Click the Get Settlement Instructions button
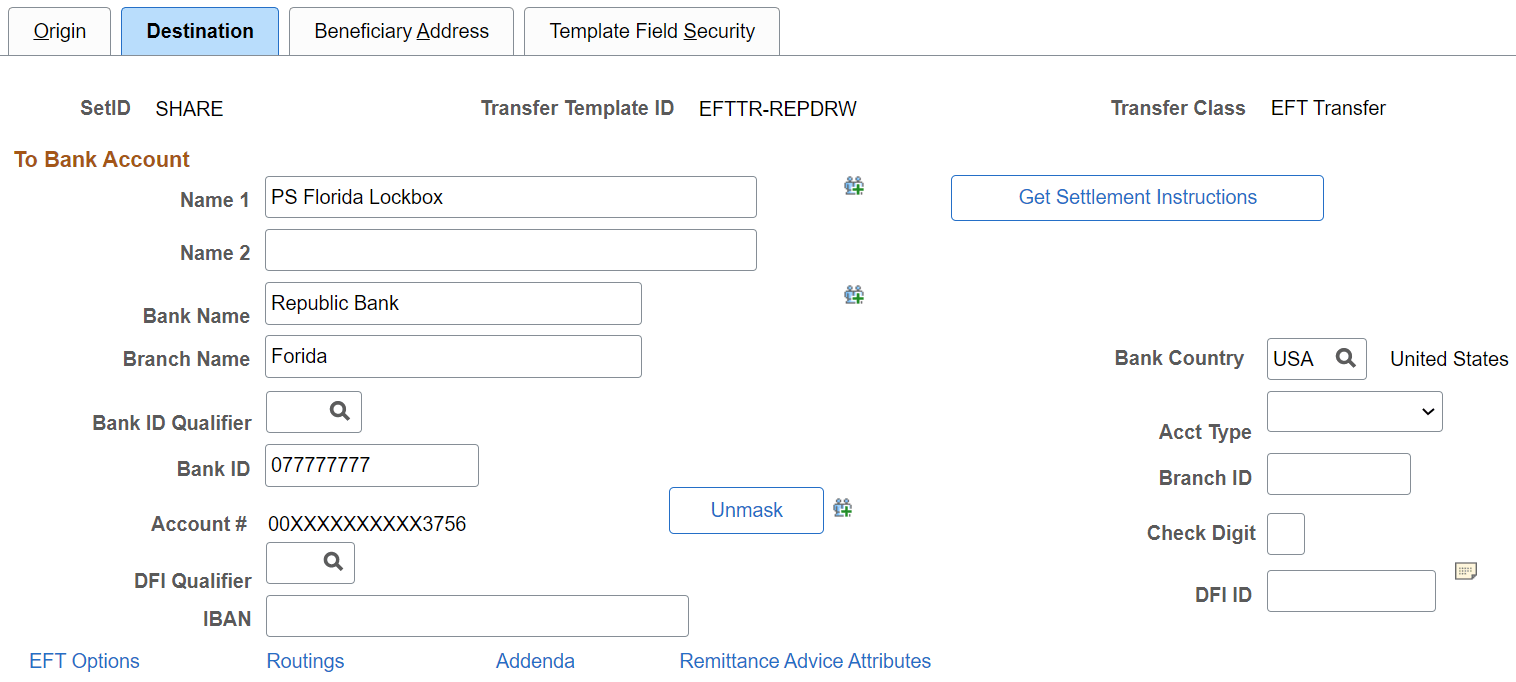Image resolution: width=1516 pixels, height=682 pixels. point(1136,197)
